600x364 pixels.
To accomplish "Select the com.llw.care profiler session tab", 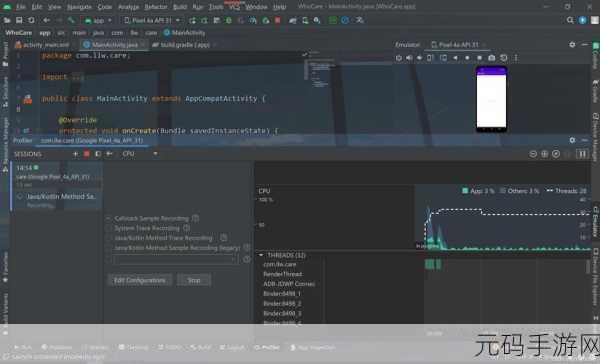I will [x=92, y=140].
